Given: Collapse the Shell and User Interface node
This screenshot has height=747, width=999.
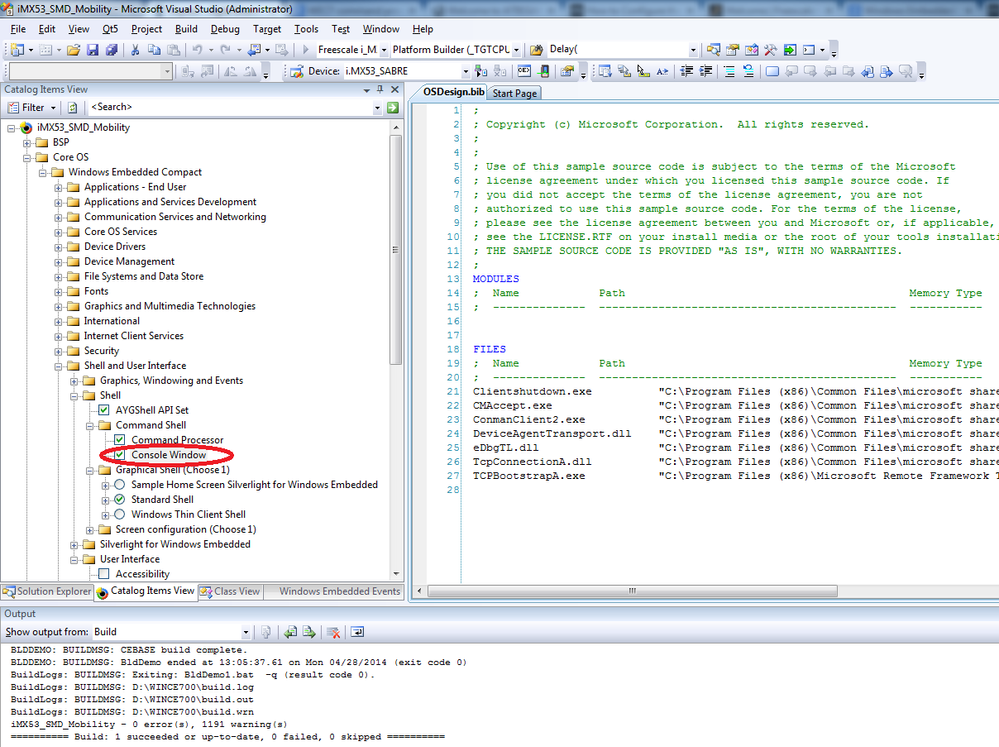Looking at the screenshot, I should 58,366.
